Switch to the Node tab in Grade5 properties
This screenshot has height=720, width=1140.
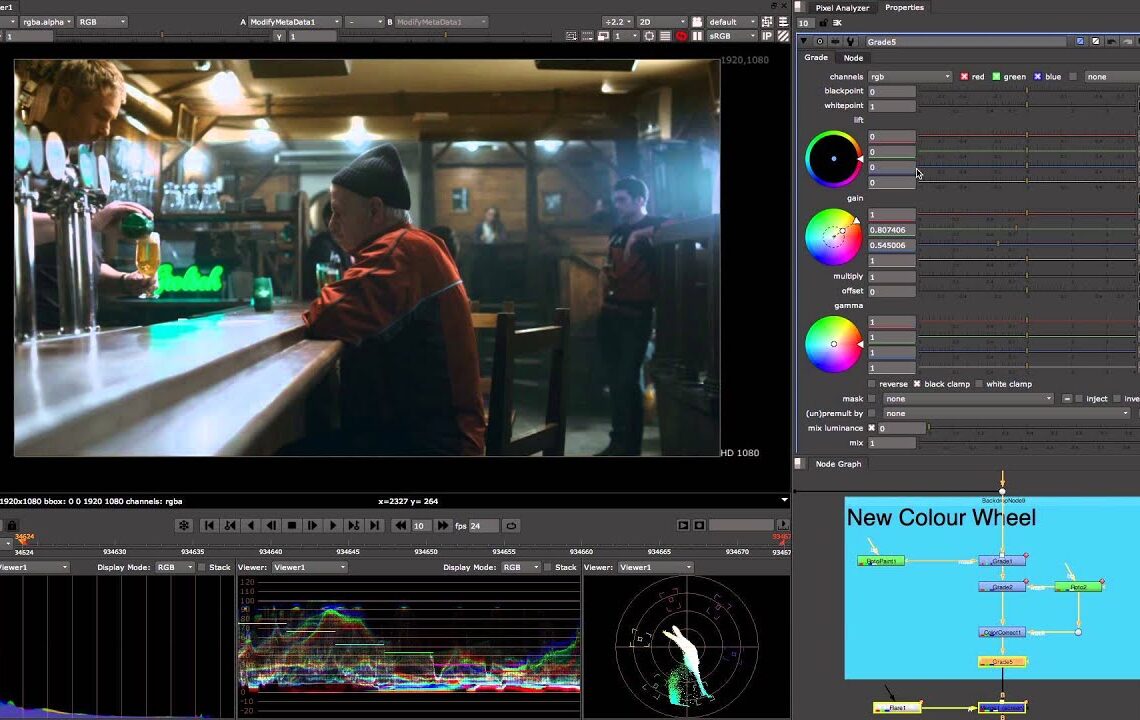(x=852, y=58)
